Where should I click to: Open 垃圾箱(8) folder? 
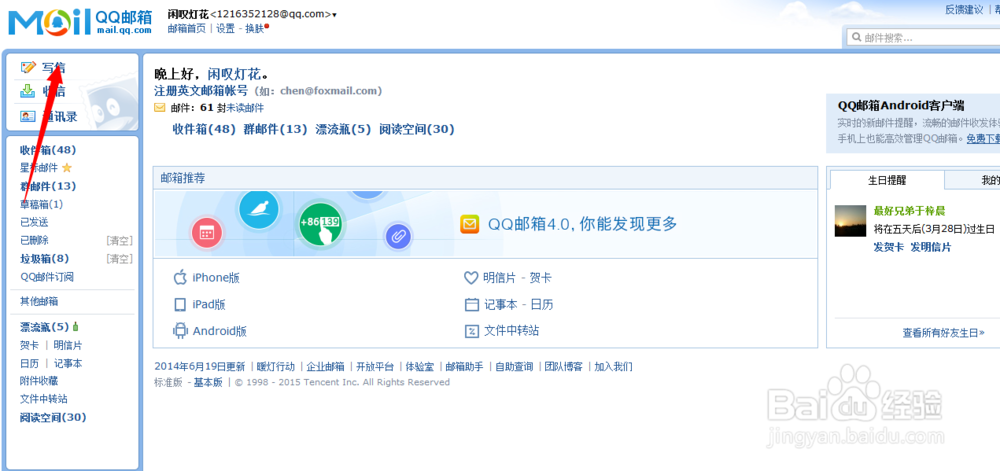point(45,259)
